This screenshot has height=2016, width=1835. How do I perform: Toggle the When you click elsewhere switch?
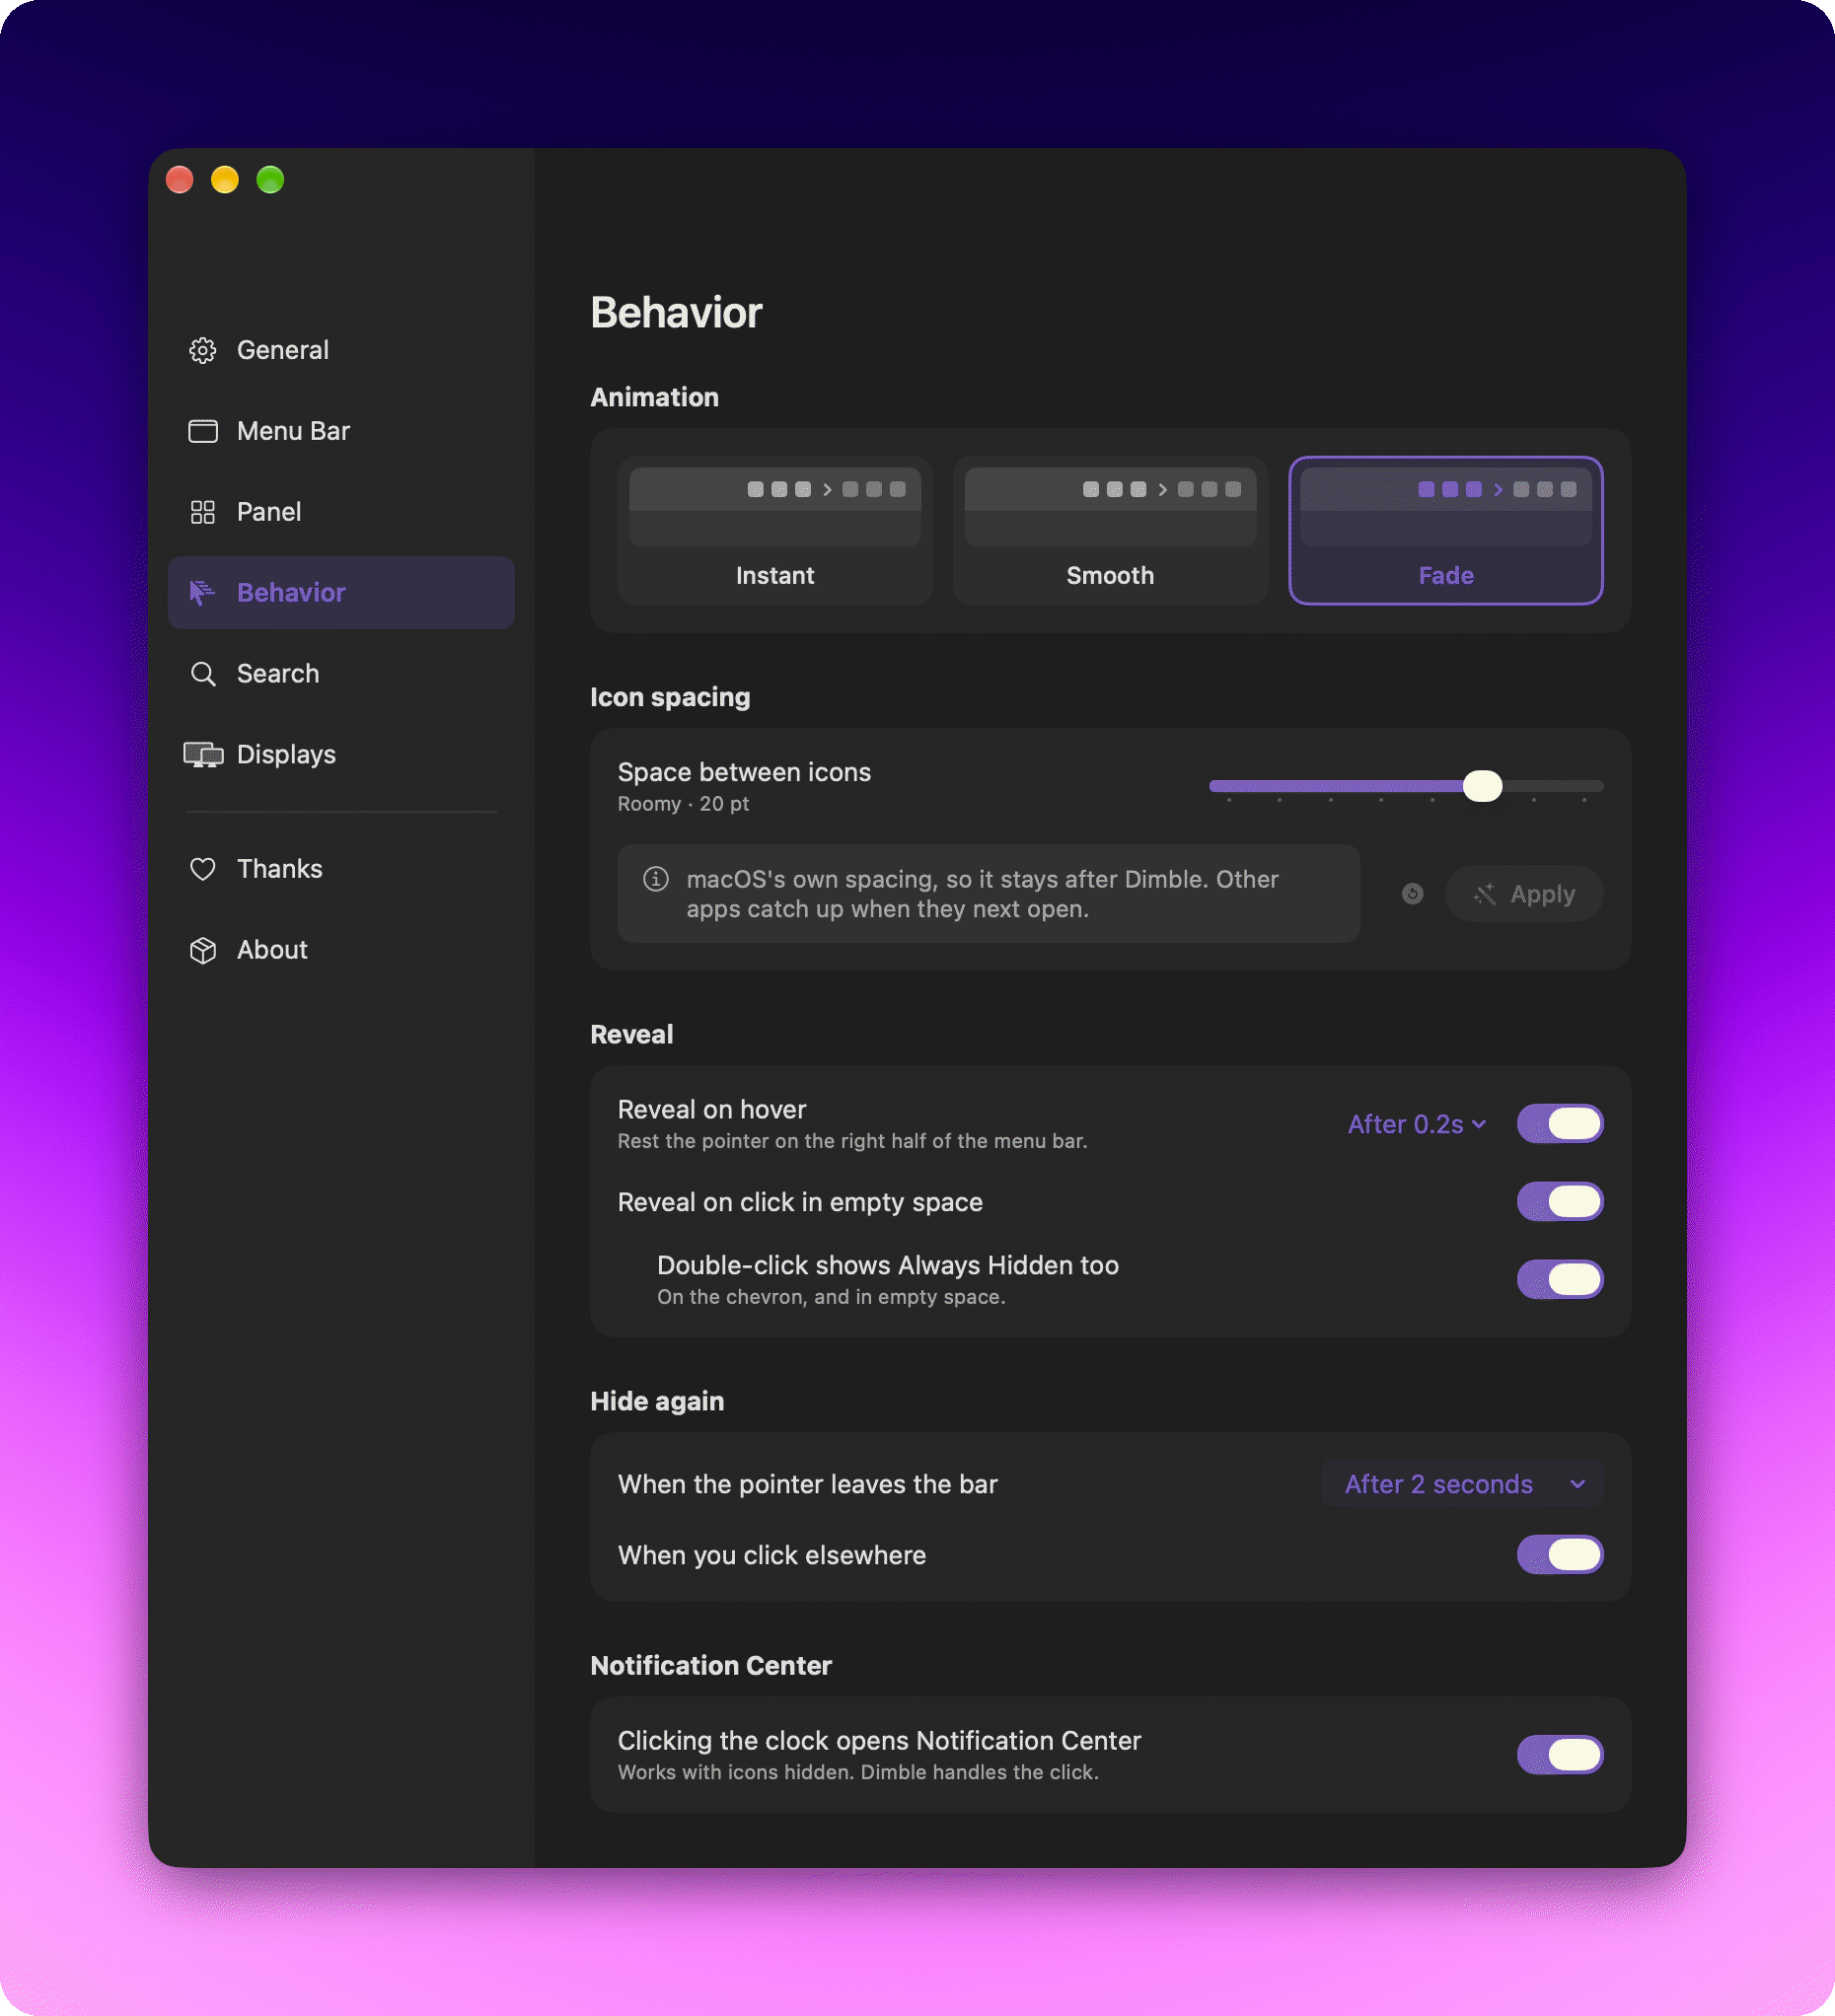point(1560,1555)
